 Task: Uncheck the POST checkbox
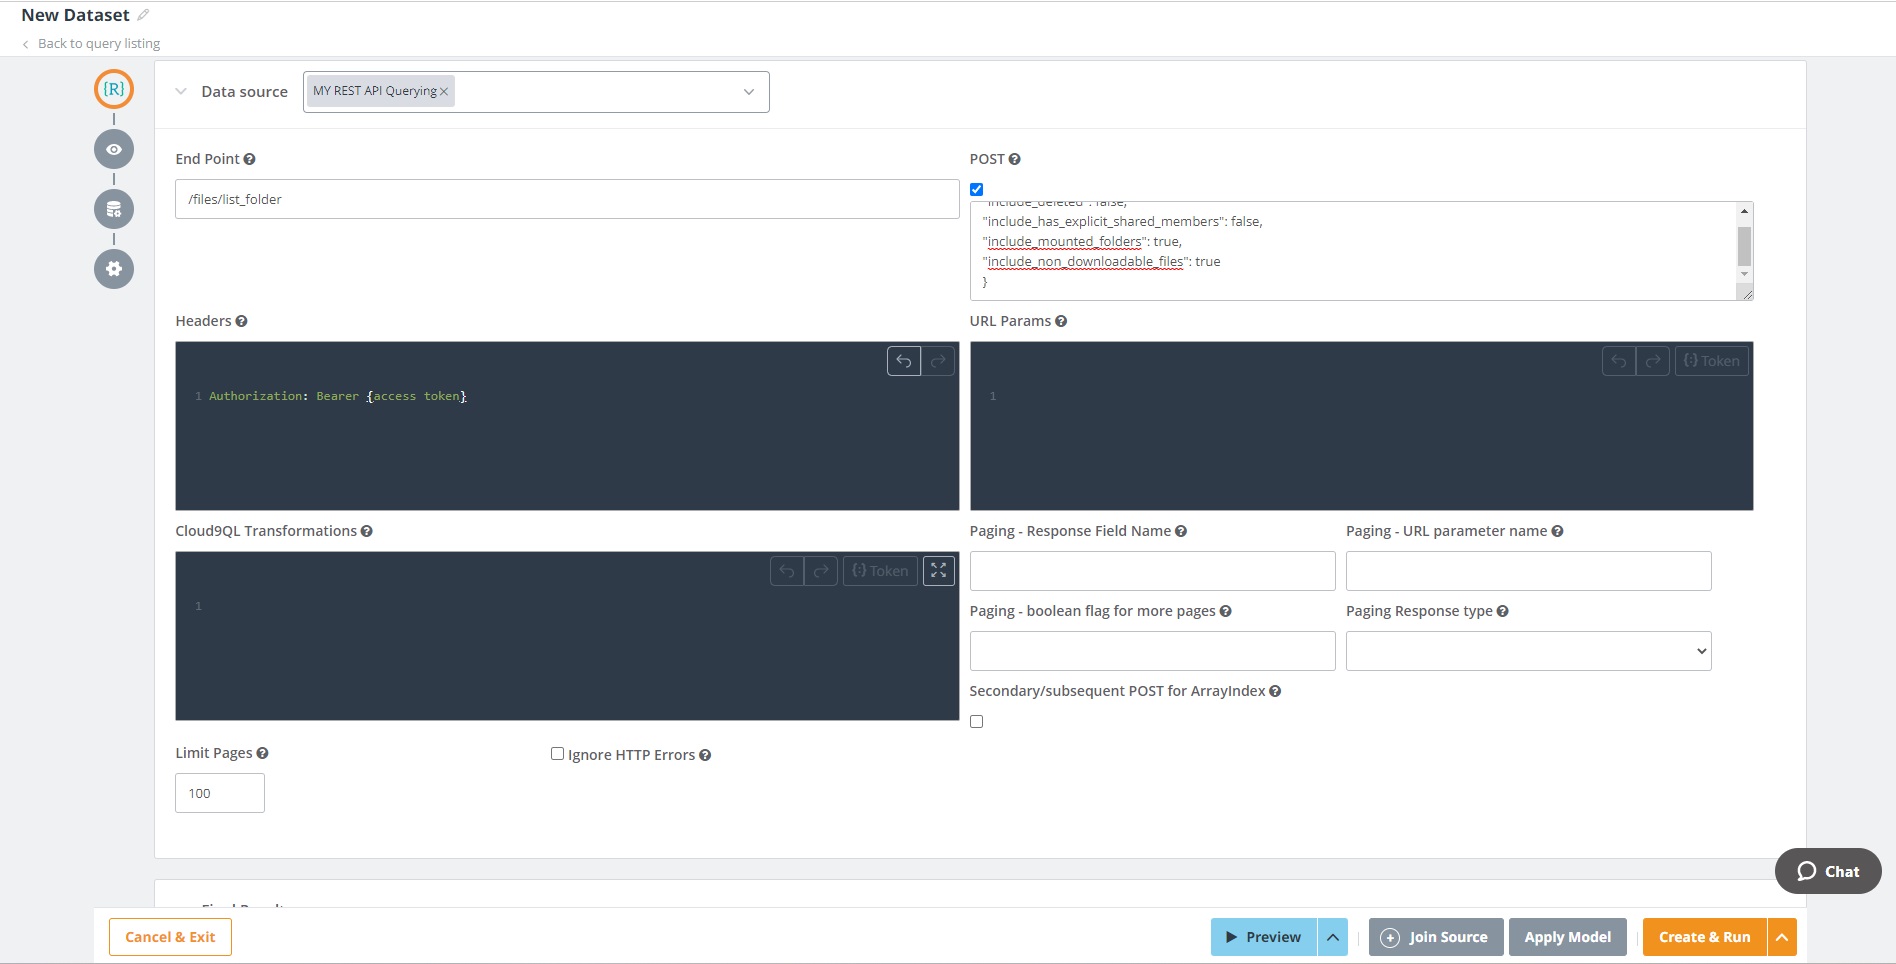(x=977, y=189)
